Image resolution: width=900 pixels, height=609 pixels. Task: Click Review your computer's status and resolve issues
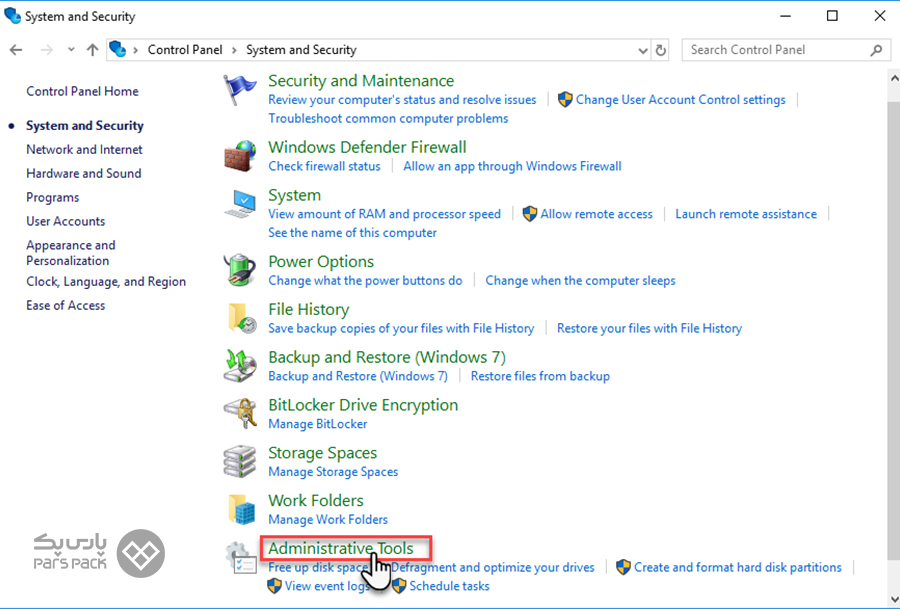coord(402,100)
